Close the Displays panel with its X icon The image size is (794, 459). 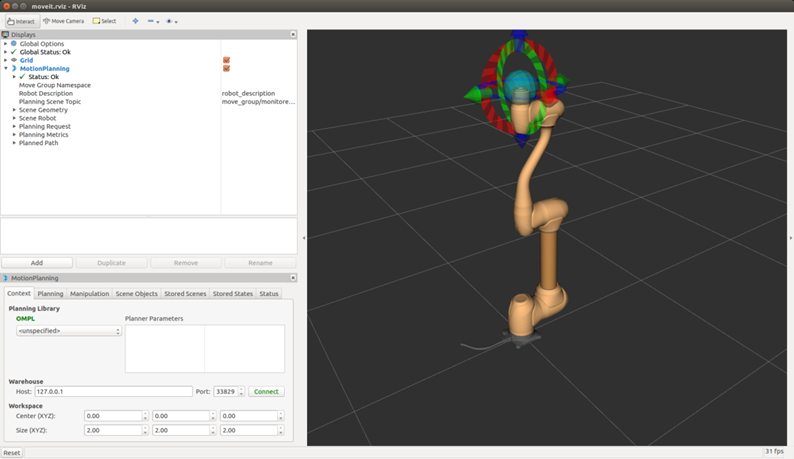click(293, 34)
